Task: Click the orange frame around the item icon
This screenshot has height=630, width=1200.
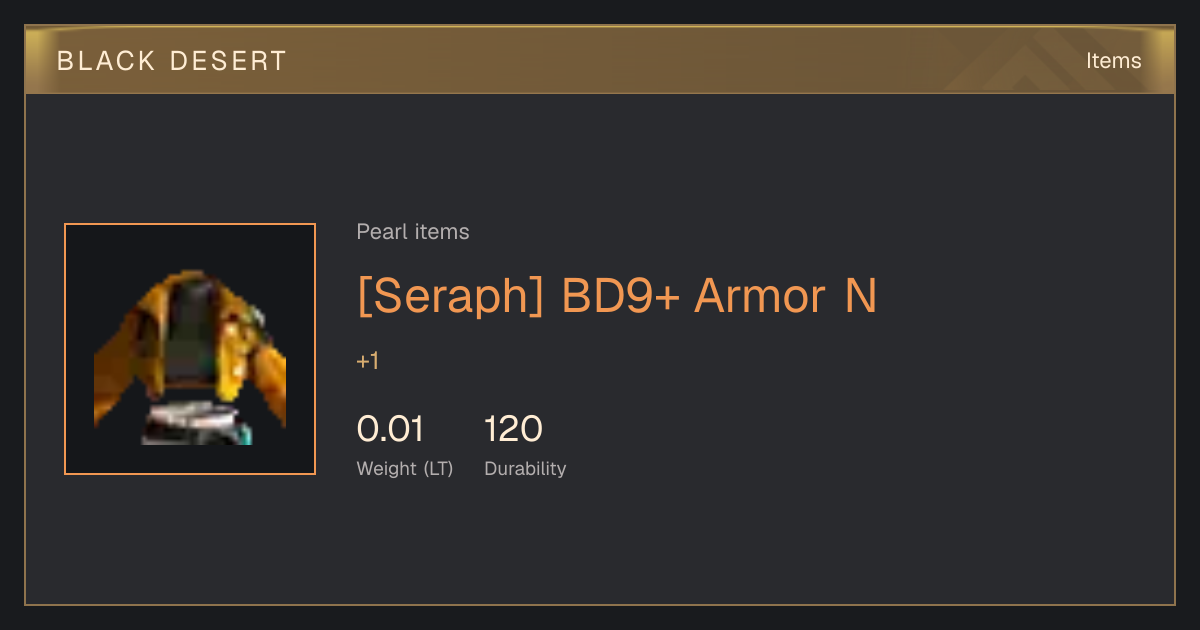Action: coord(190,349)
